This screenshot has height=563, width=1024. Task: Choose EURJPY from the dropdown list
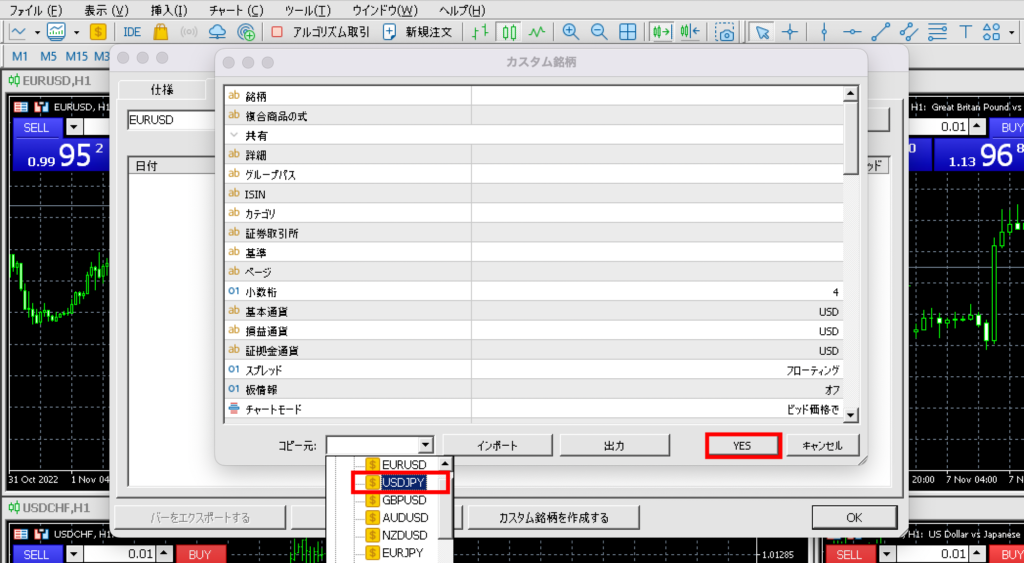pos(402,553)
